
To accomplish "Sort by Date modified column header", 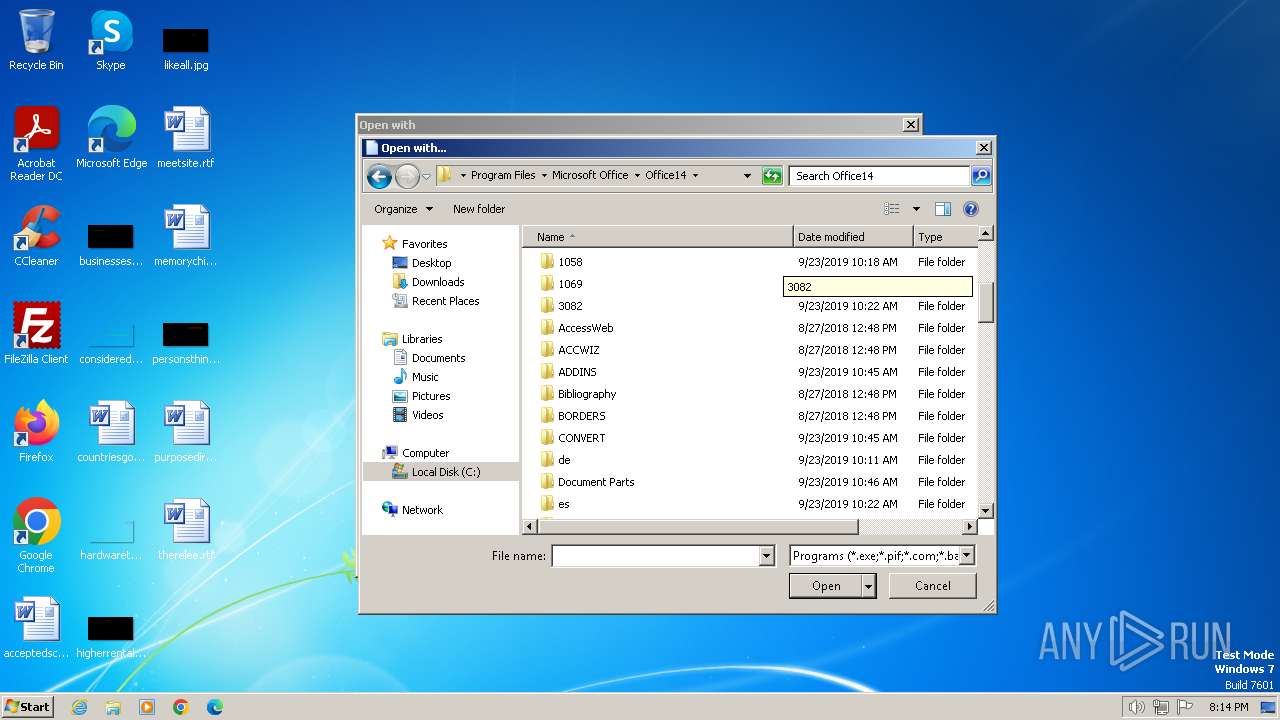I will tap(853, 237).
